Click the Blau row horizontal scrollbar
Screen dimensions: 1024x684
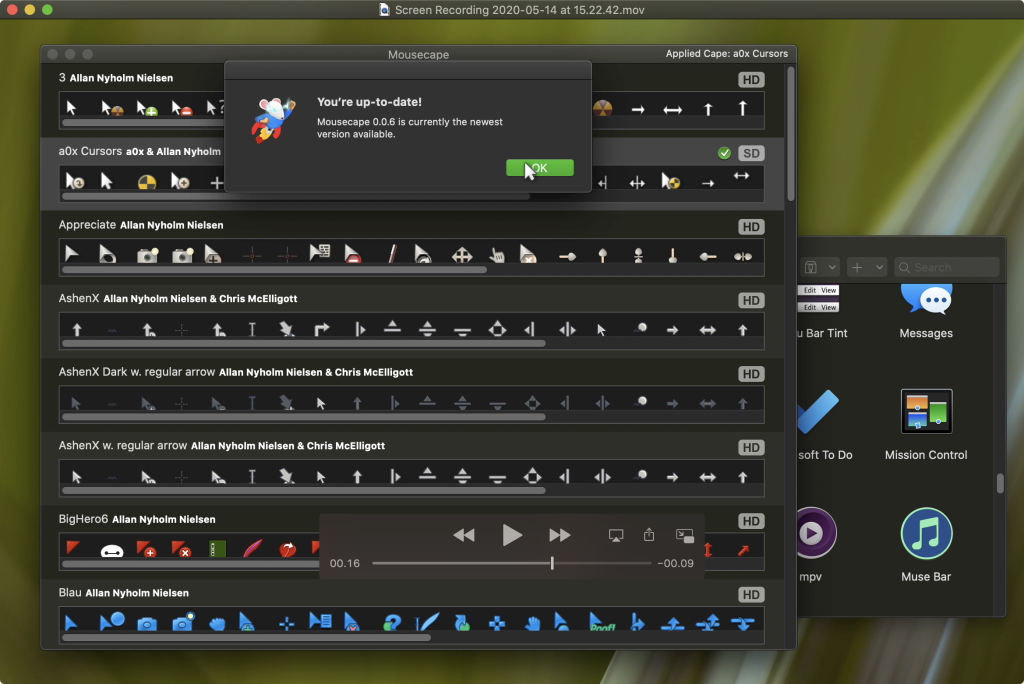(246, 638)
